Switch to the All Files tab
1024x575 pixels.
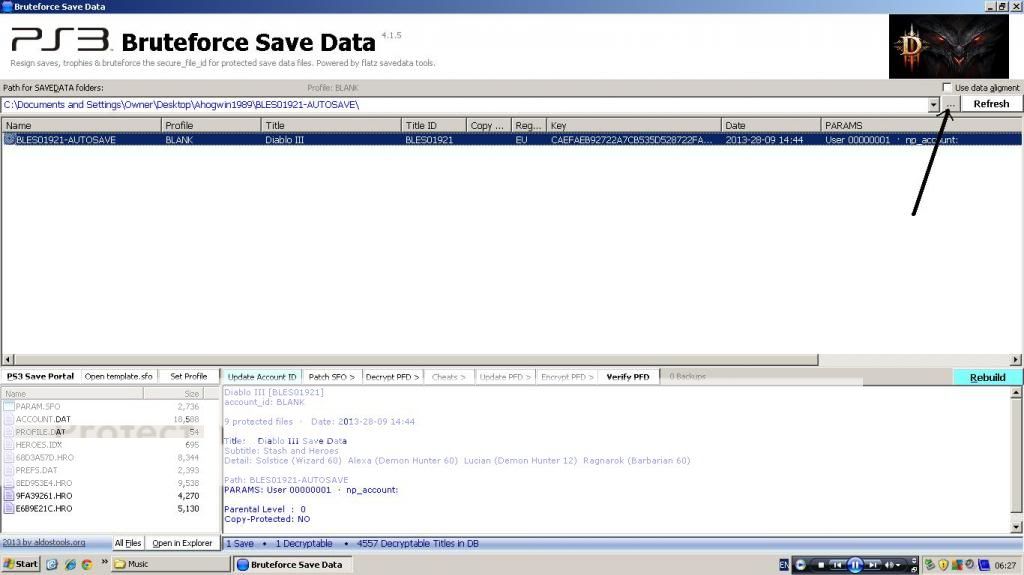coord(128,543)
